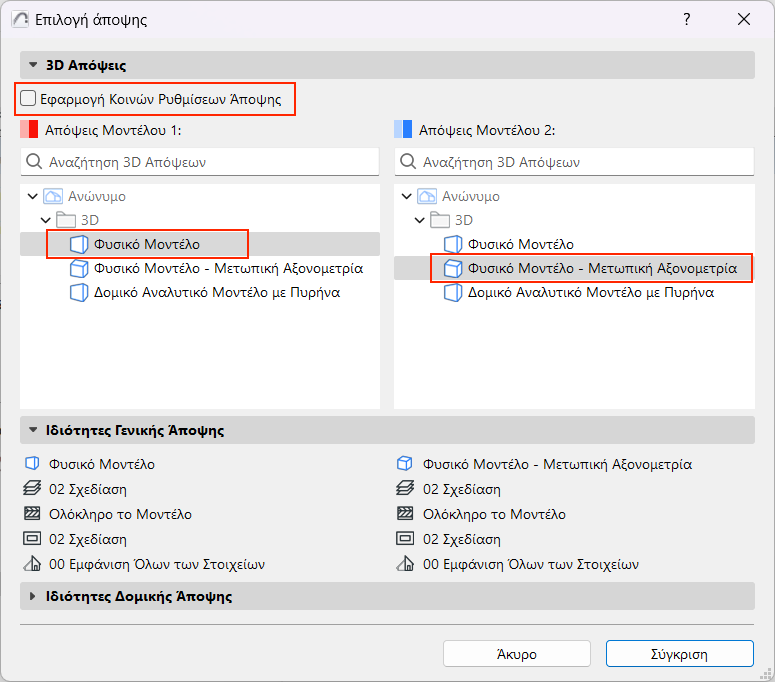
Task: Focus the Model 2 3D views search box
Action: [x=574, y=162]
